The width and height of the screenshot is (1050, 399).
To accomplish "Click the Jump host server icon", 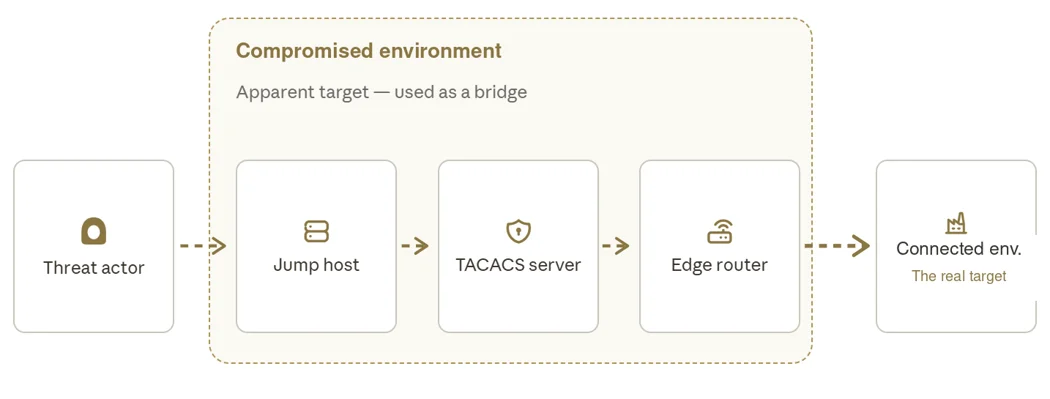I will pyautogui.click(x=316, y=231).
